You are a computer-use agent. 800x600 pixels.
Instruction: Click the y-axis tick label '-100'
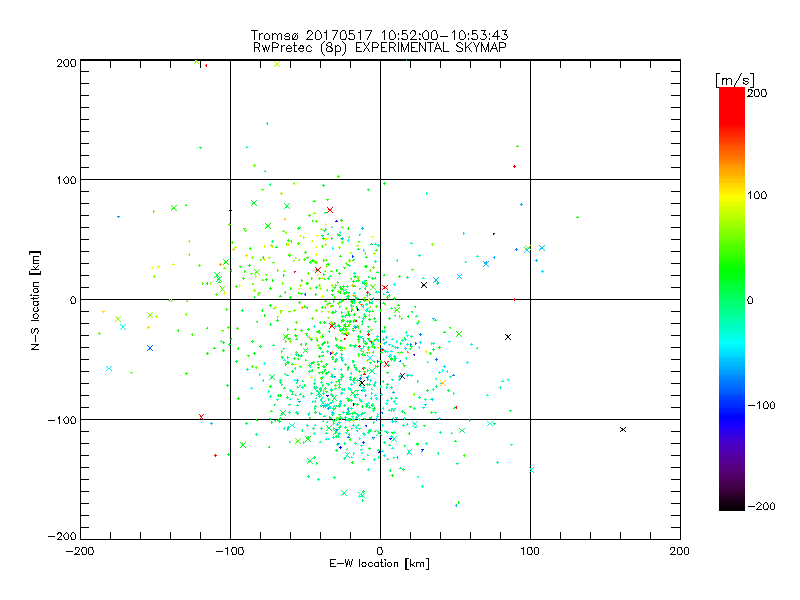(62, 420)
